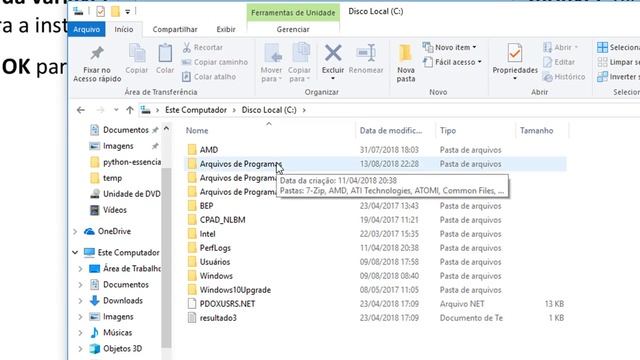This screenshot has width=640, height=360.
Task: Switch to the Exibir tab
Action: click(226, 29)
